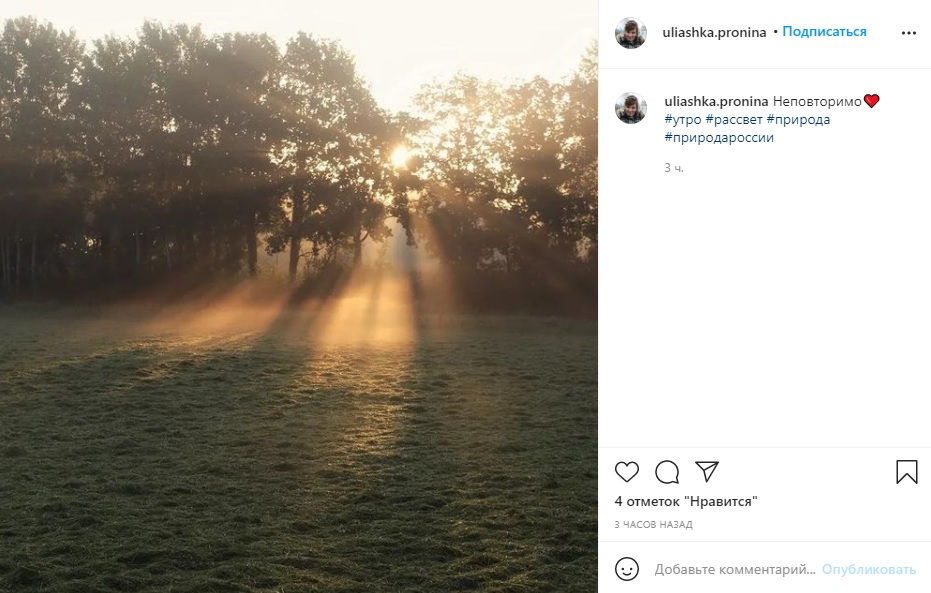This screenshot has width=931, height=593.
Task: Save the post with the bookmark icon
Action: pyautogui.click(x=906, y=472)
